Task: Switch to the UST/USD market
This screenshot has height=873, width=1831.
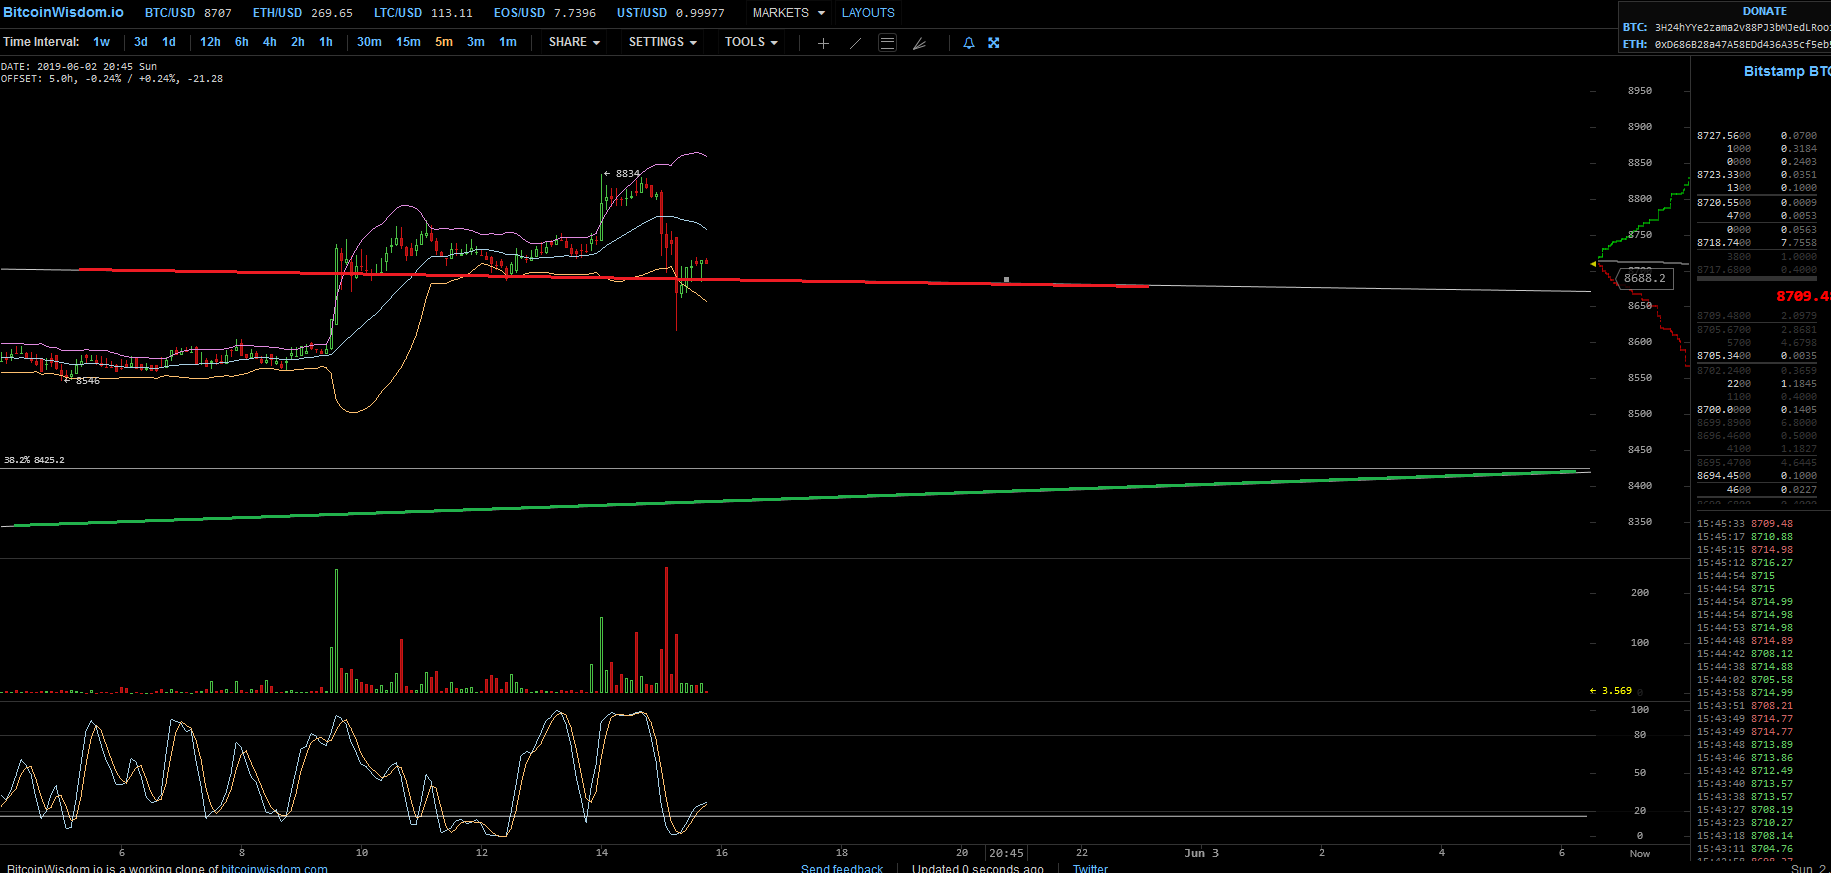Action: [670, 13]
